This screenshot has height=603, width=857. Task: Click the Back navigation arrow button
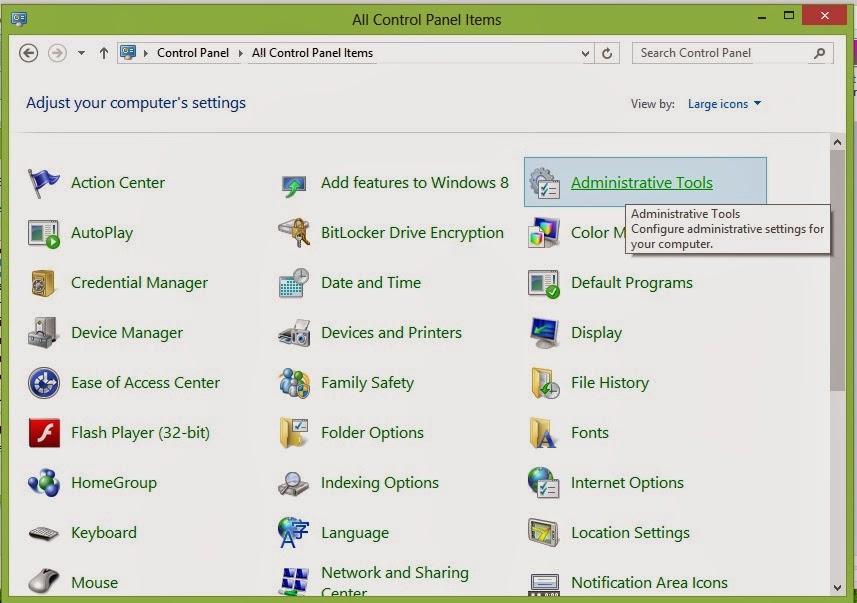(28, 53)
